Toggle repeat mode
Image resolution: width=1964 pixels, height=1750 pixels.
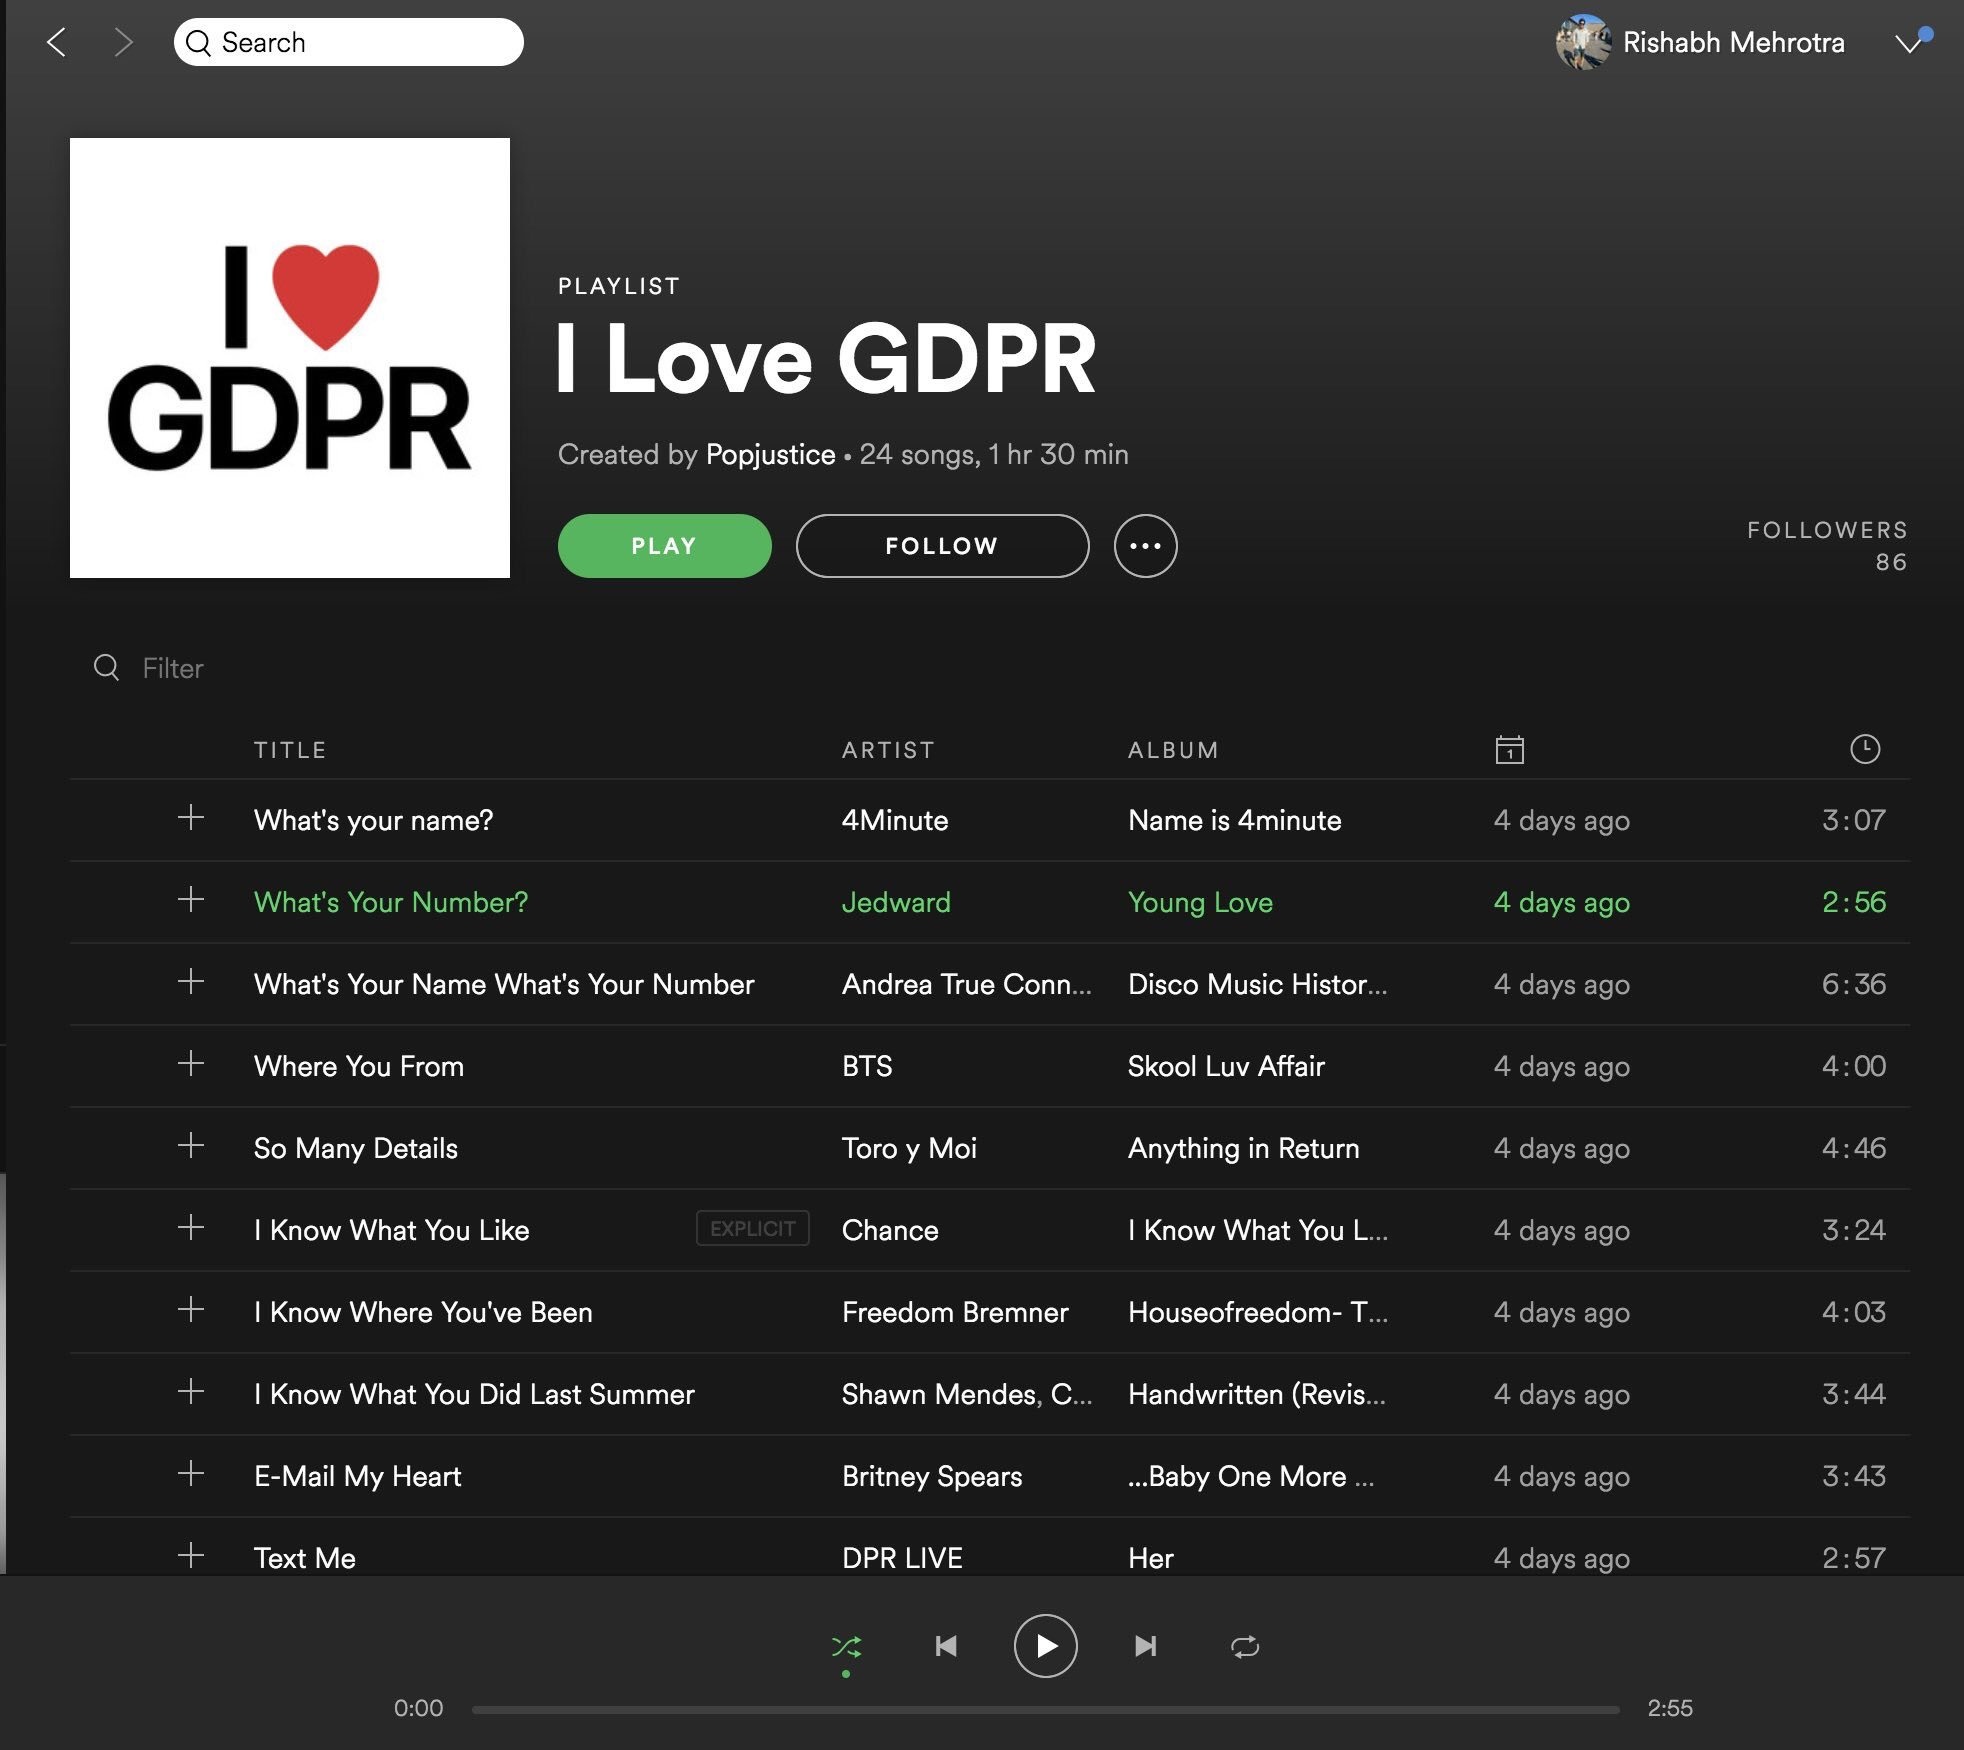(x=1245, y=1646)
